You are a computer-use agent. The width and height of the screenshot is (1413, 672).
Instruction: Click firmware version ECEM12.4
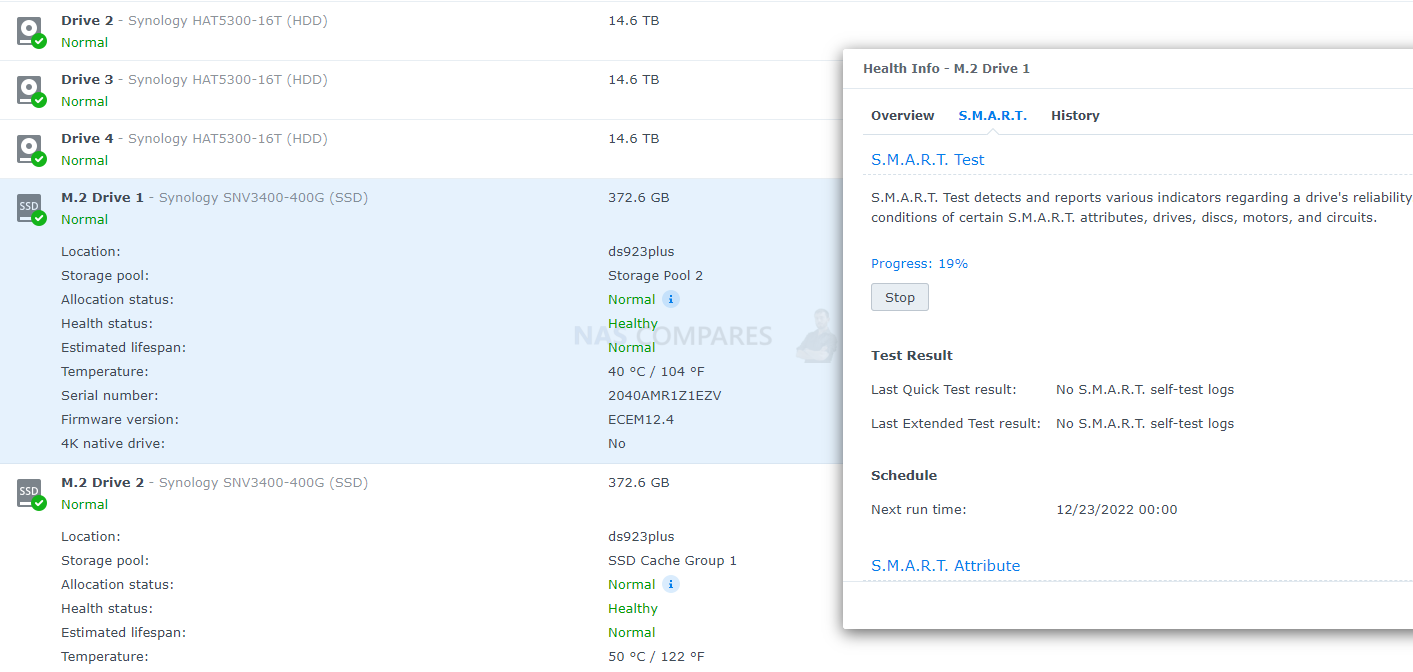coord(641,420)
